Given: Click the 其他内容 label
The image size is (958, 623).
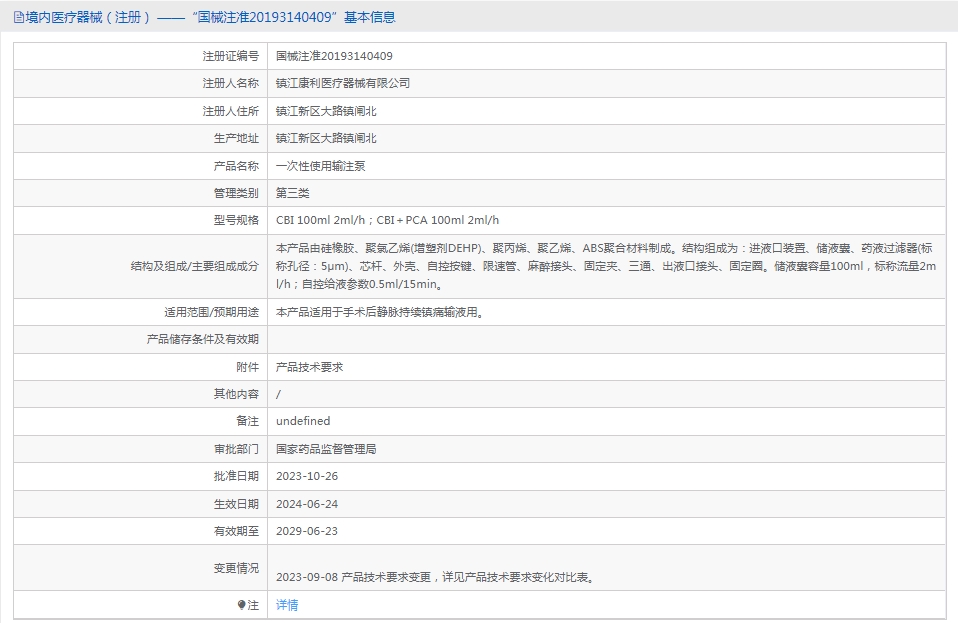Looking at the screenshot, I should (236, 394).
